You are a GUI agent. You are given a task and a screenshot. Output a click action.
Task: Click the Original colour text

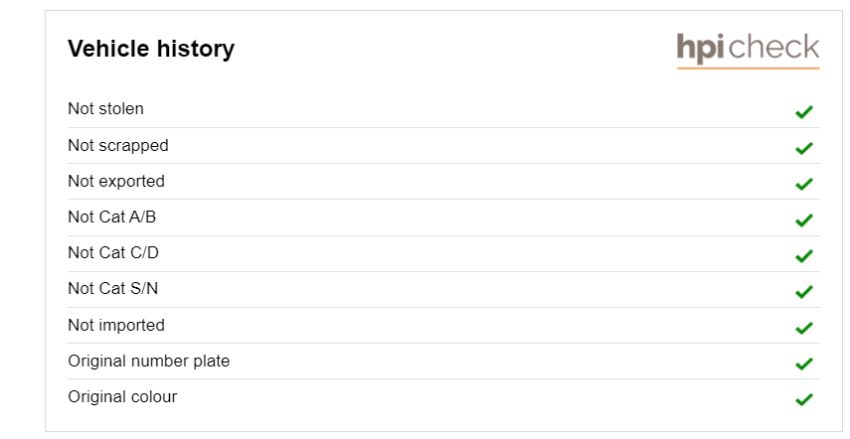point(123,397)
